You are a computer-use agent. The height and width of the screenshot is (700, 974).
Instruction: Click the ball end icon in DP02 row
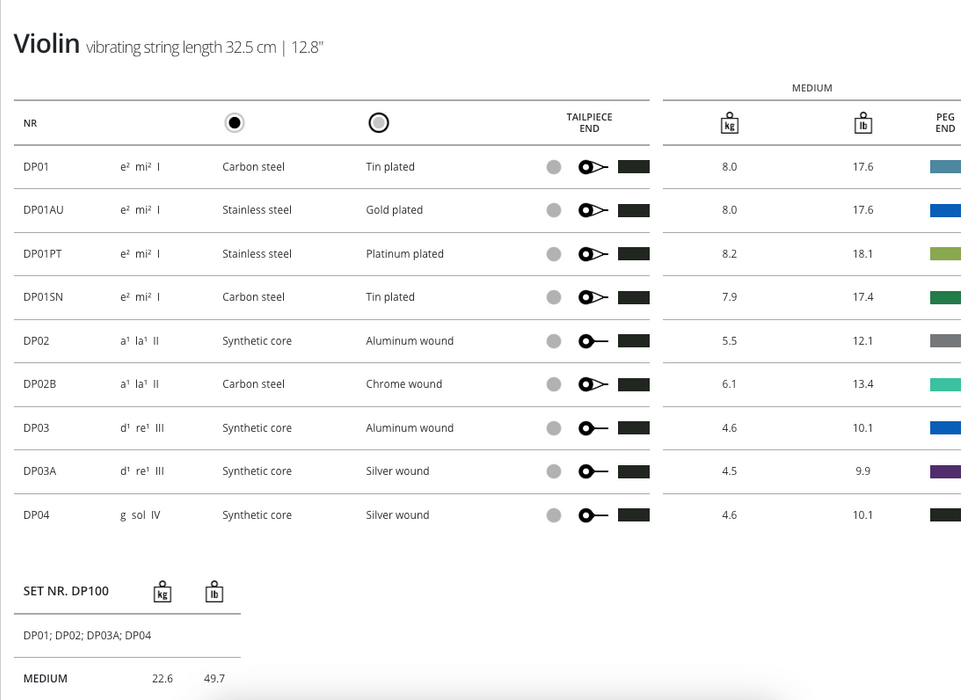pyautogui.click(x=593, y=341)
